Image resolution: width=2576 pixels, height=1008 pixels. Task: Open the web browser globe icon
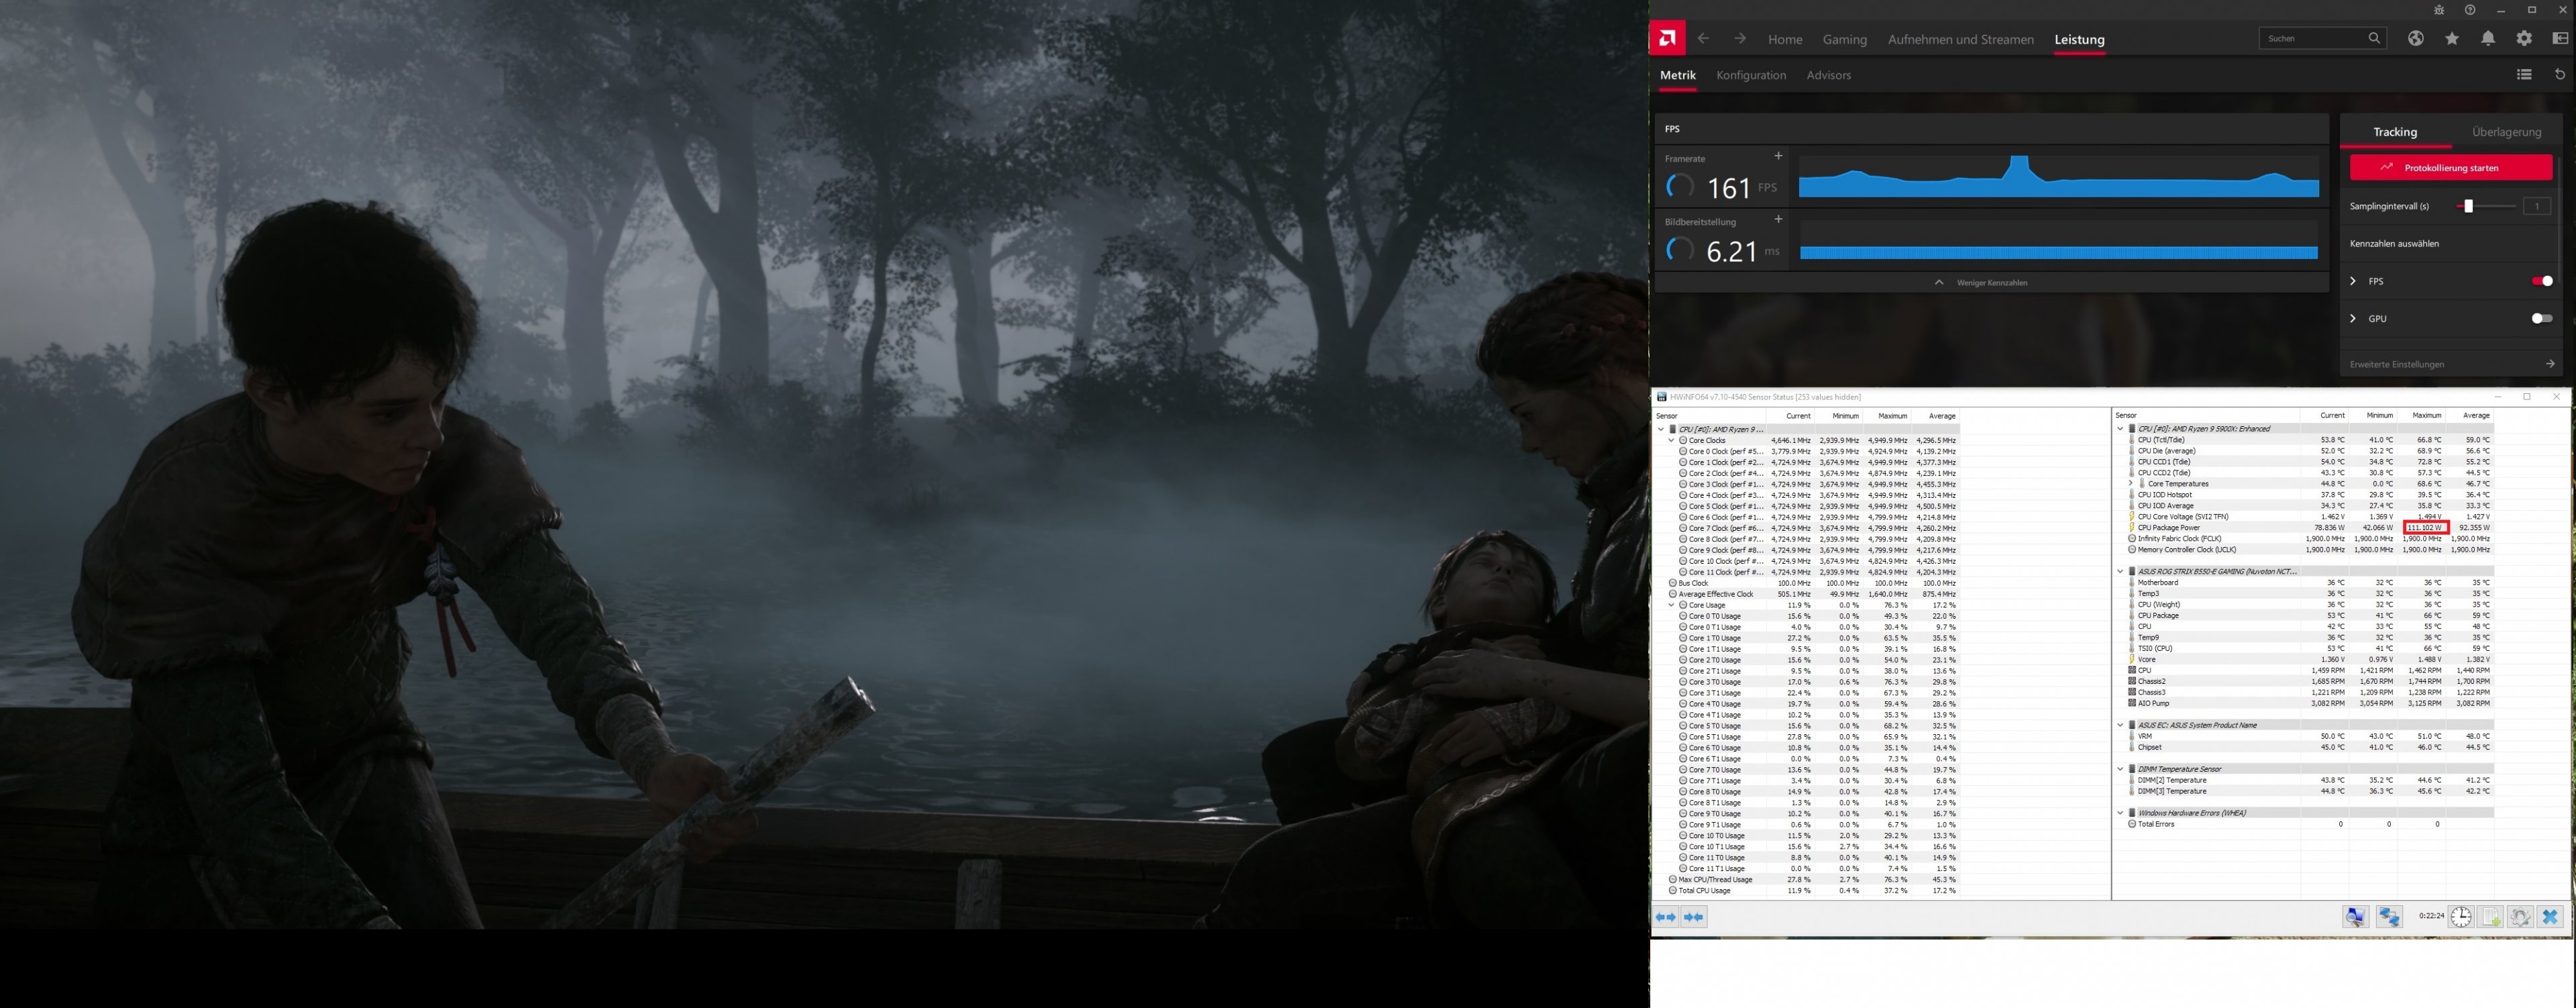click(2415, 38)
